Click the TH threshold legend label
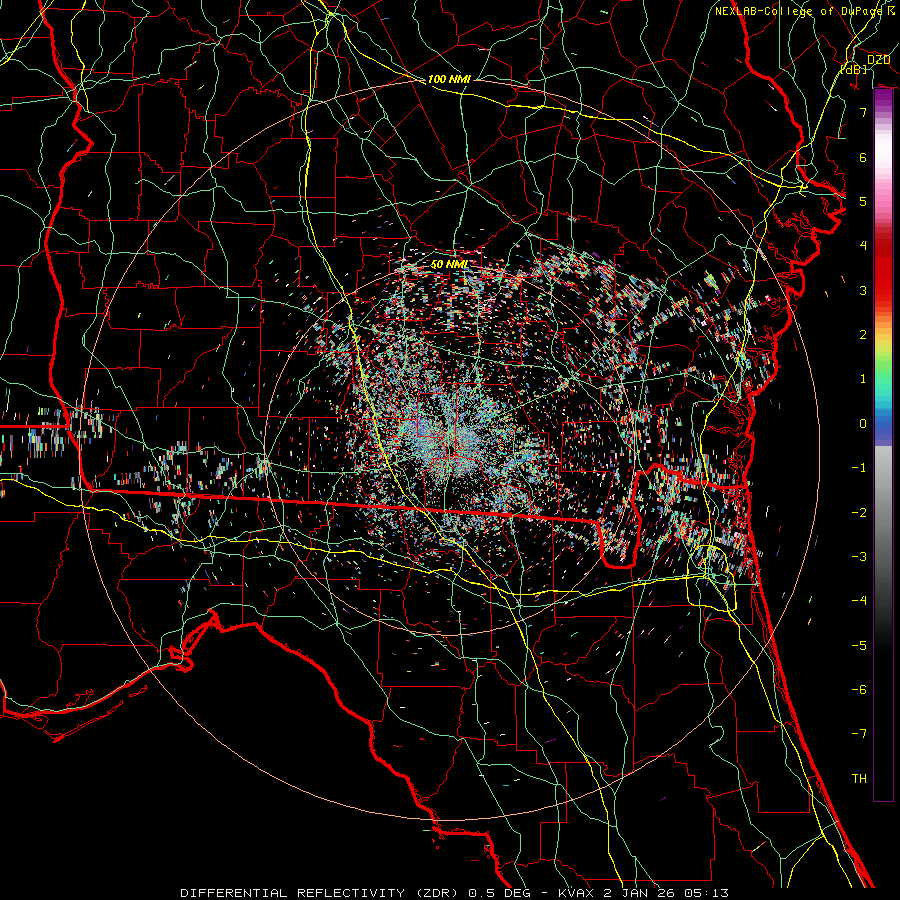Image resolution: width=900 pixels, height=900 pixels. [x=859, y=778]
